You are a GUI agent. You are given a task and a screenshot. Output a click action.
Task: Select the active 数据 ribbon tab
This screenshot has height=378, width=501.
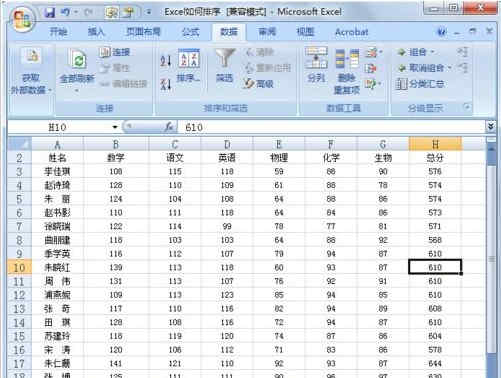pos(229,32)
